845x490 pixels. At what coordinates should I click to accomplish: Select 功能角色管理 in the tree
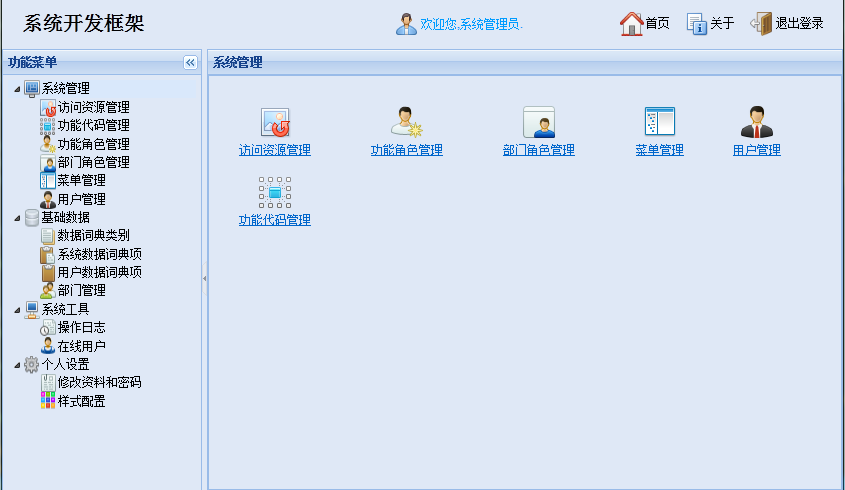pos(94,144)
